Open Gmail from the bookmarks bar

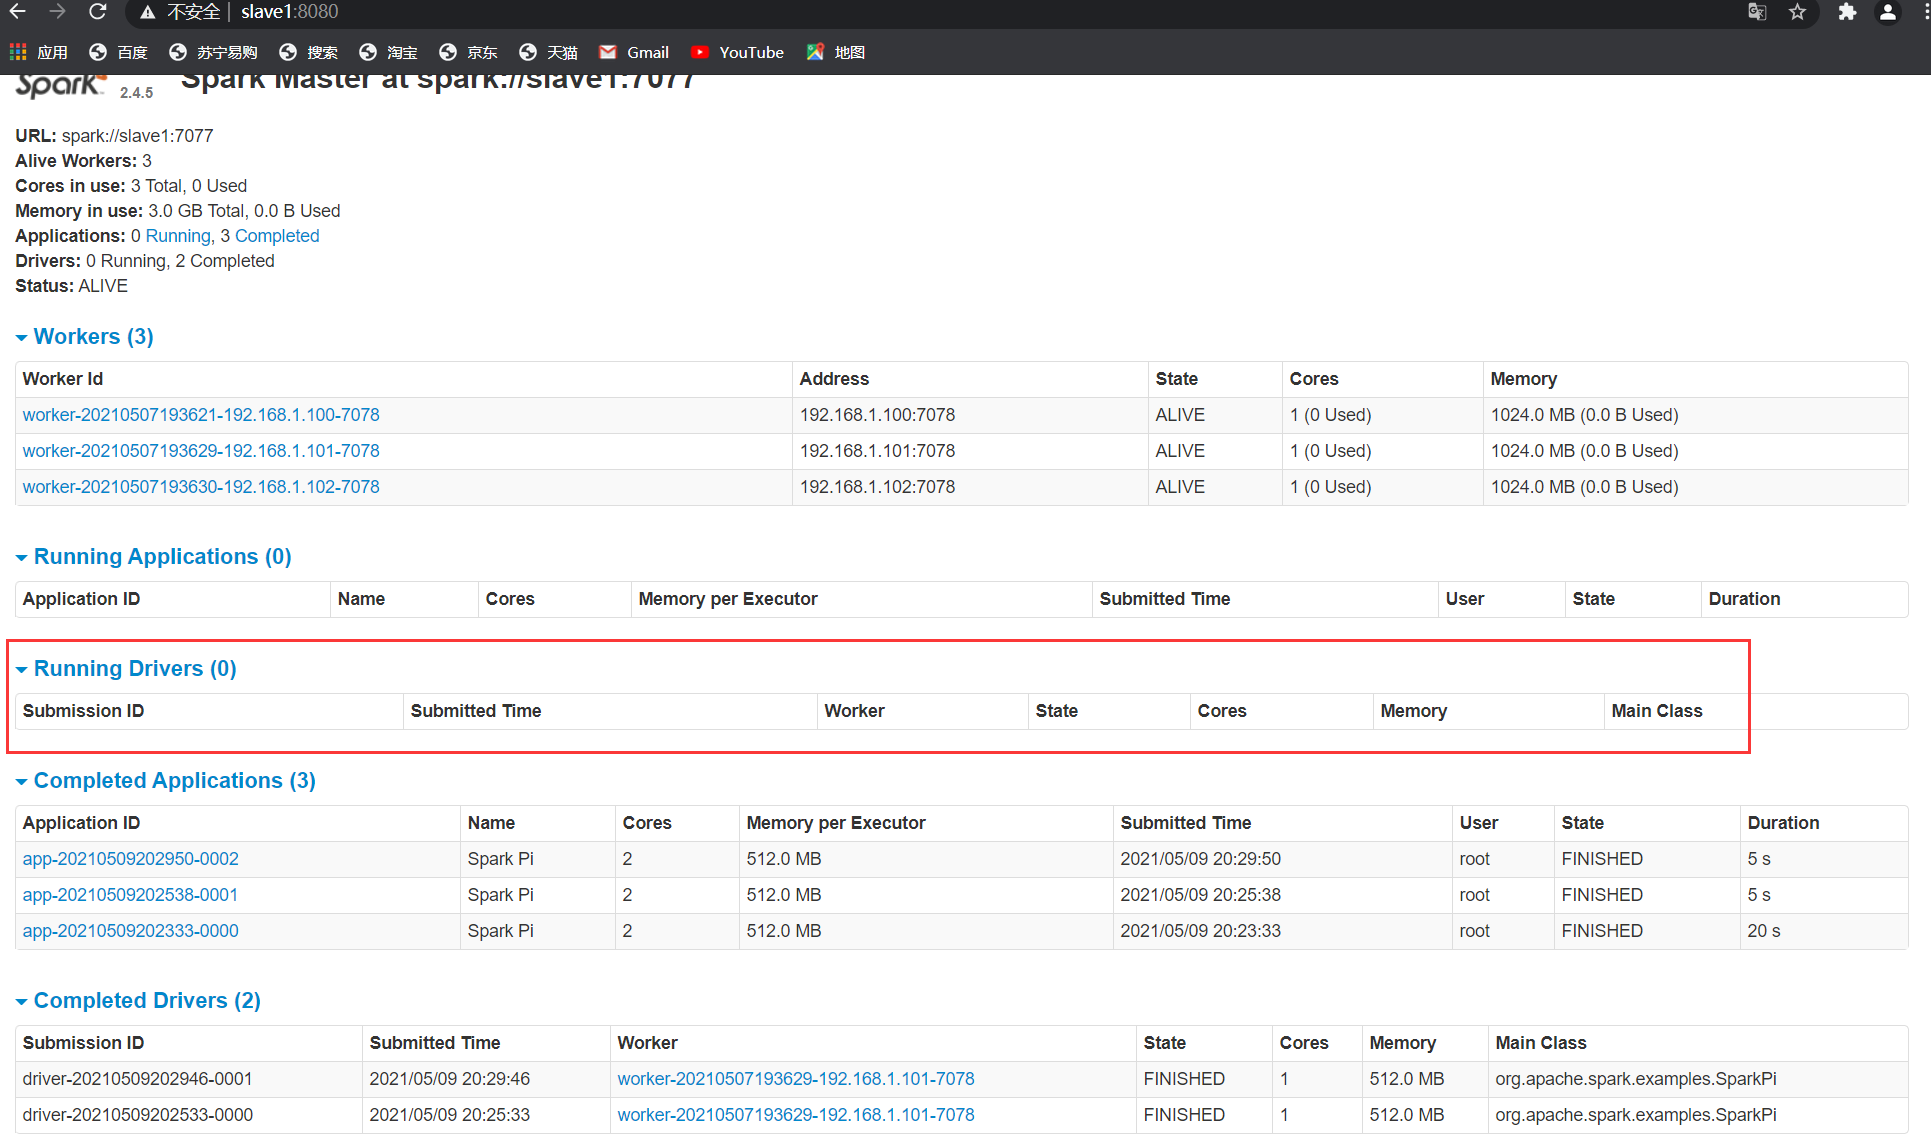[x=633, y=52]
